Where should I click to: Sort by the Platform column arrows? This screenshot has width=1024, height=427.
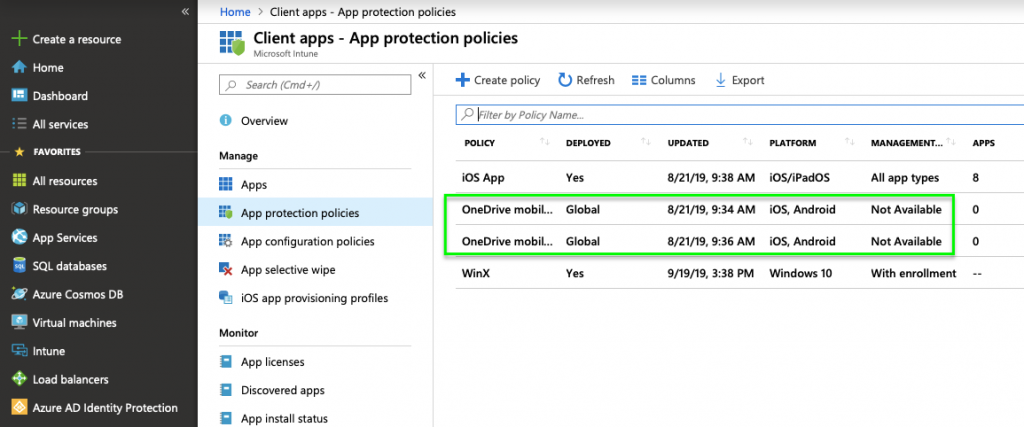(850, 143)
